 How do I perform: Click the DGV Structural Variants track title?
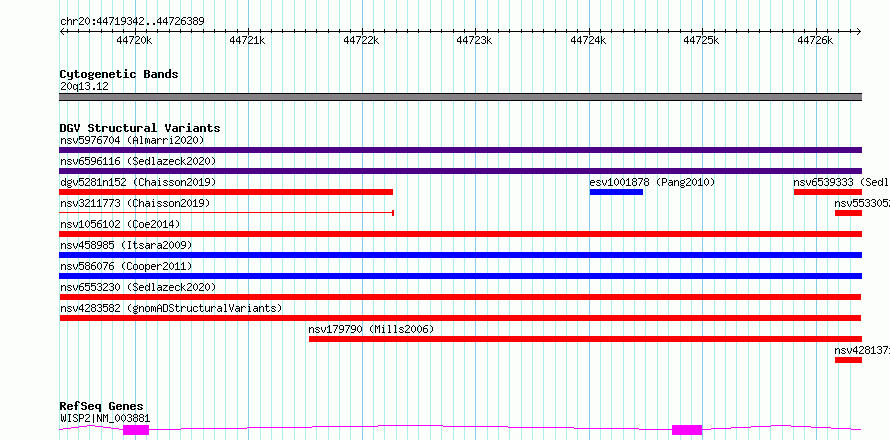point(140,128)
